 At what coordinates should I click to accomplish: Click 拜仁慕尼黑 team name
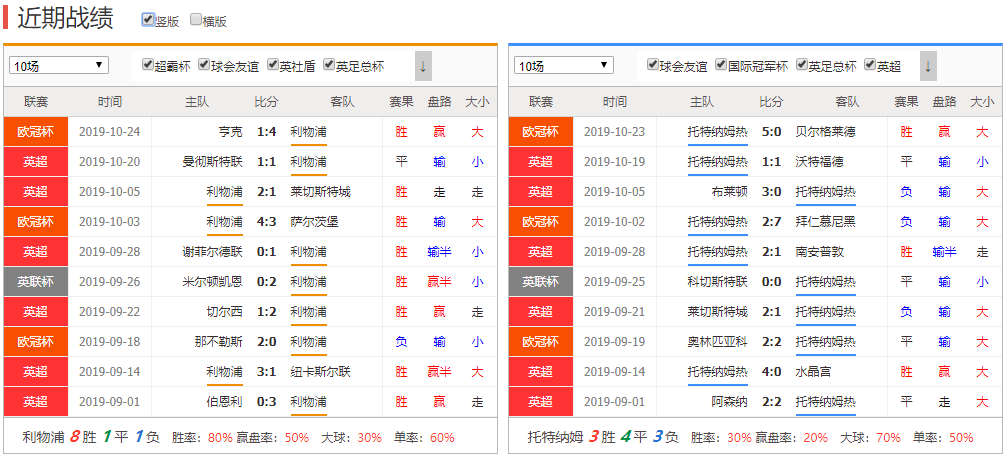pyautogui.click(x=826, y=222)
